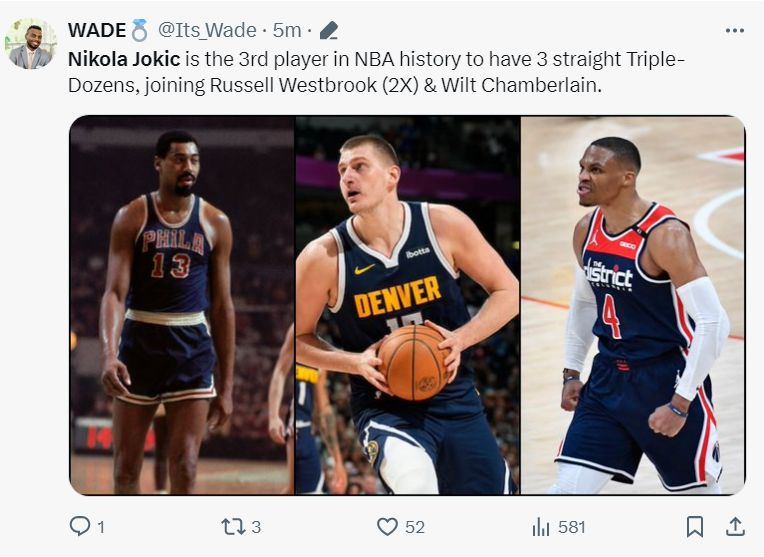Viewport: 764px width, 557px height.
Task: Open the share upload icon
Action: point(735,527)
